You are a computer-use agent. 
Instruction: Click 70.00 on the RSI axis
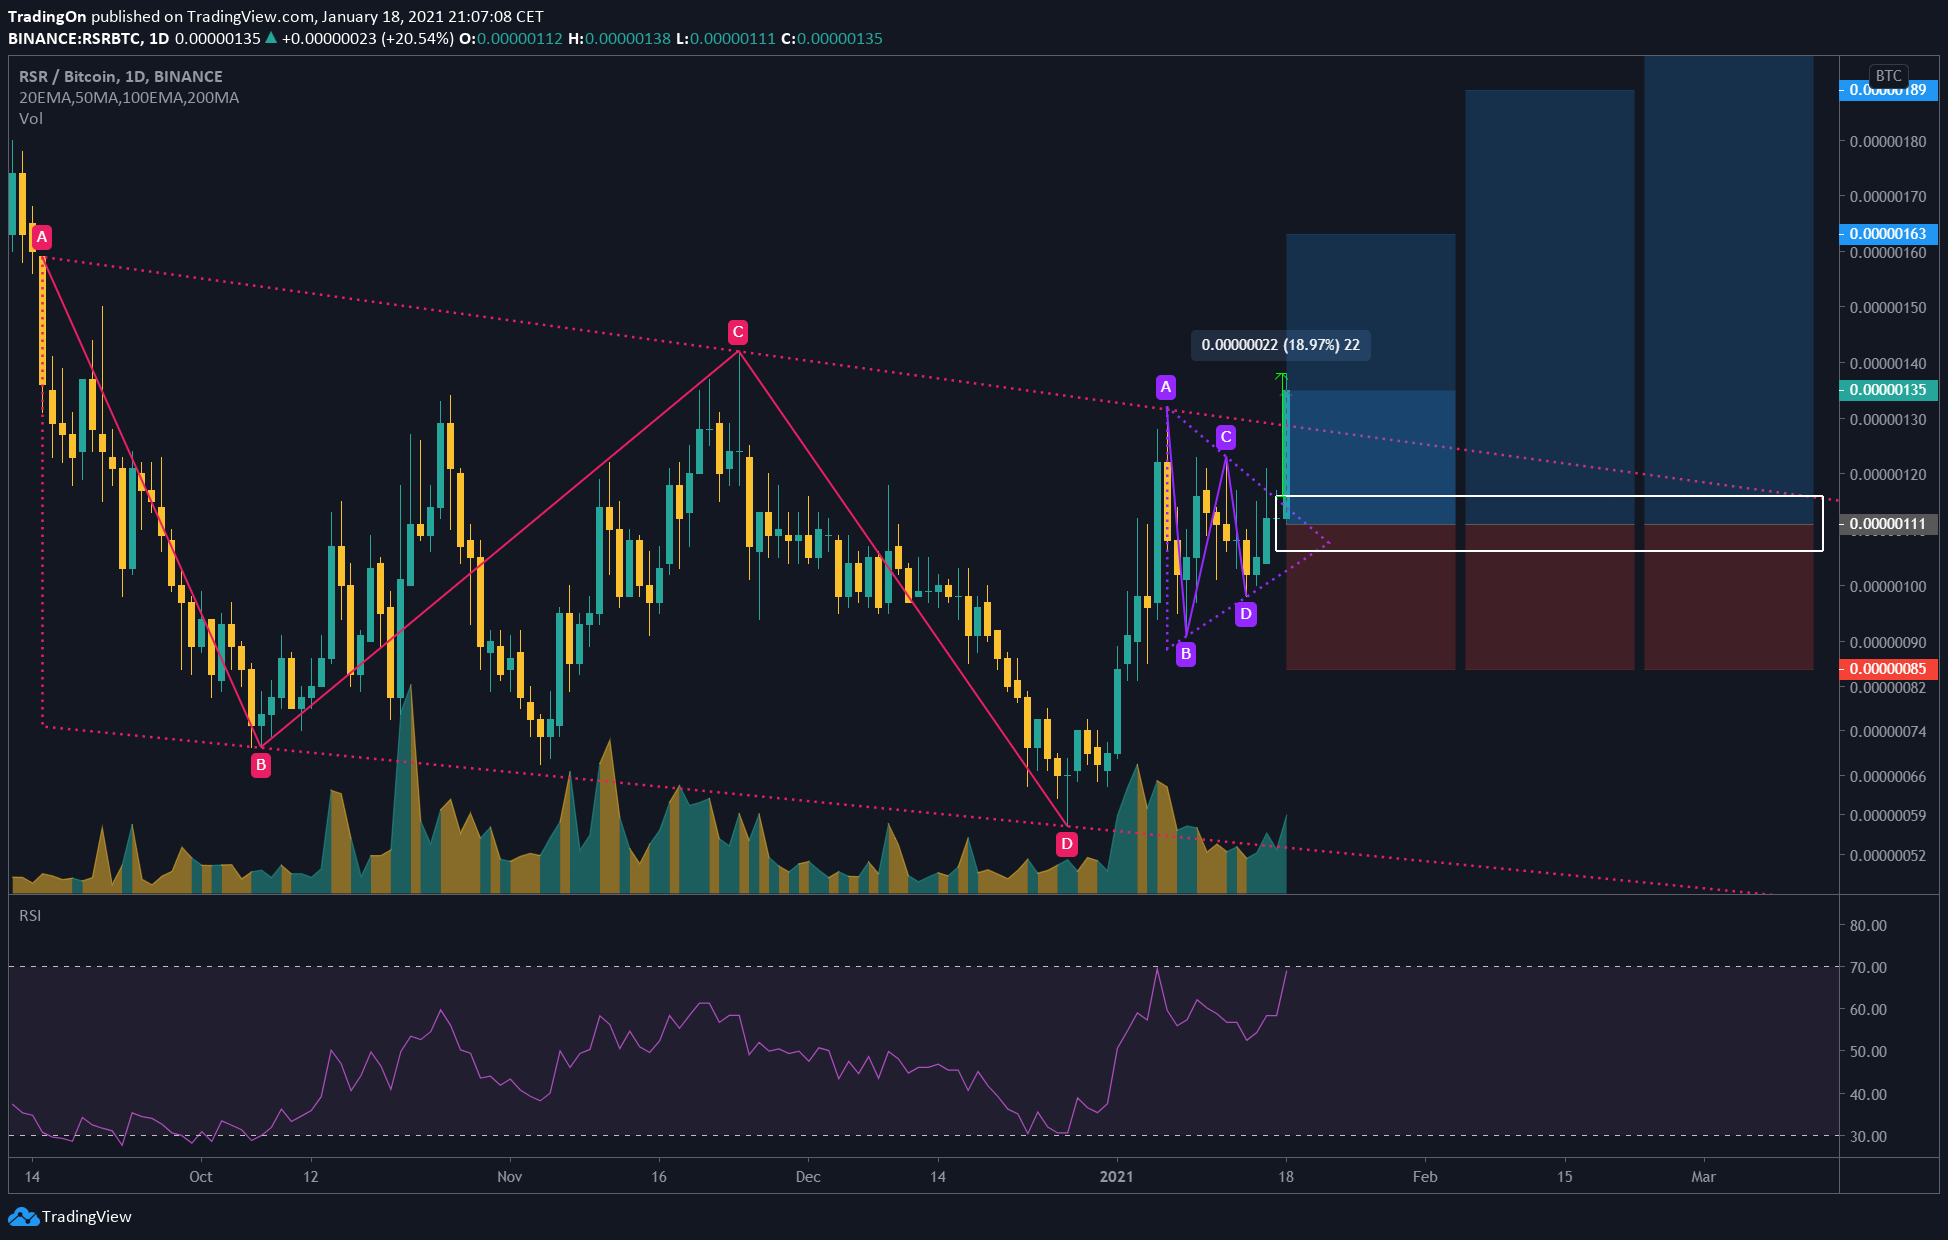coord(1868,968)
